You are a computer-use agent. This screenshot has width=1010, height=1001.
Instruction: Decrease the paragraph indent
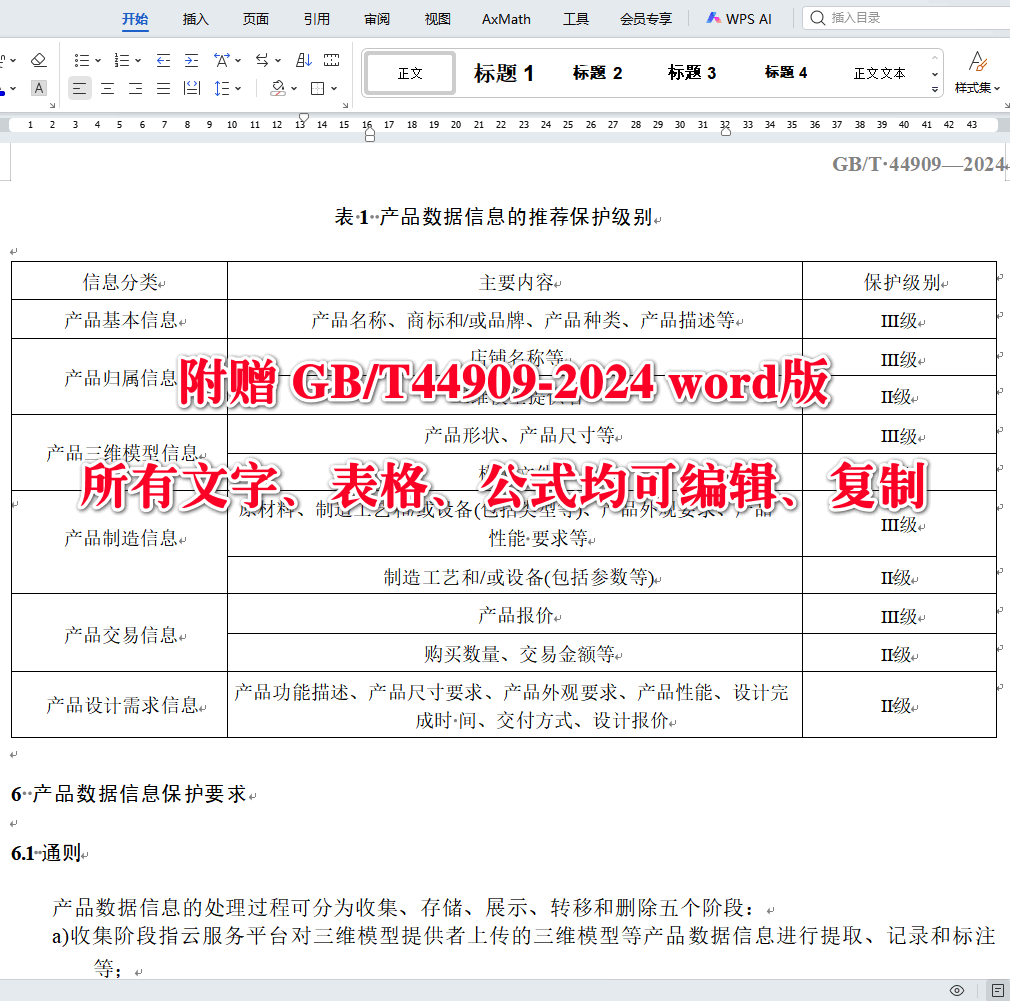click(162, 60)
